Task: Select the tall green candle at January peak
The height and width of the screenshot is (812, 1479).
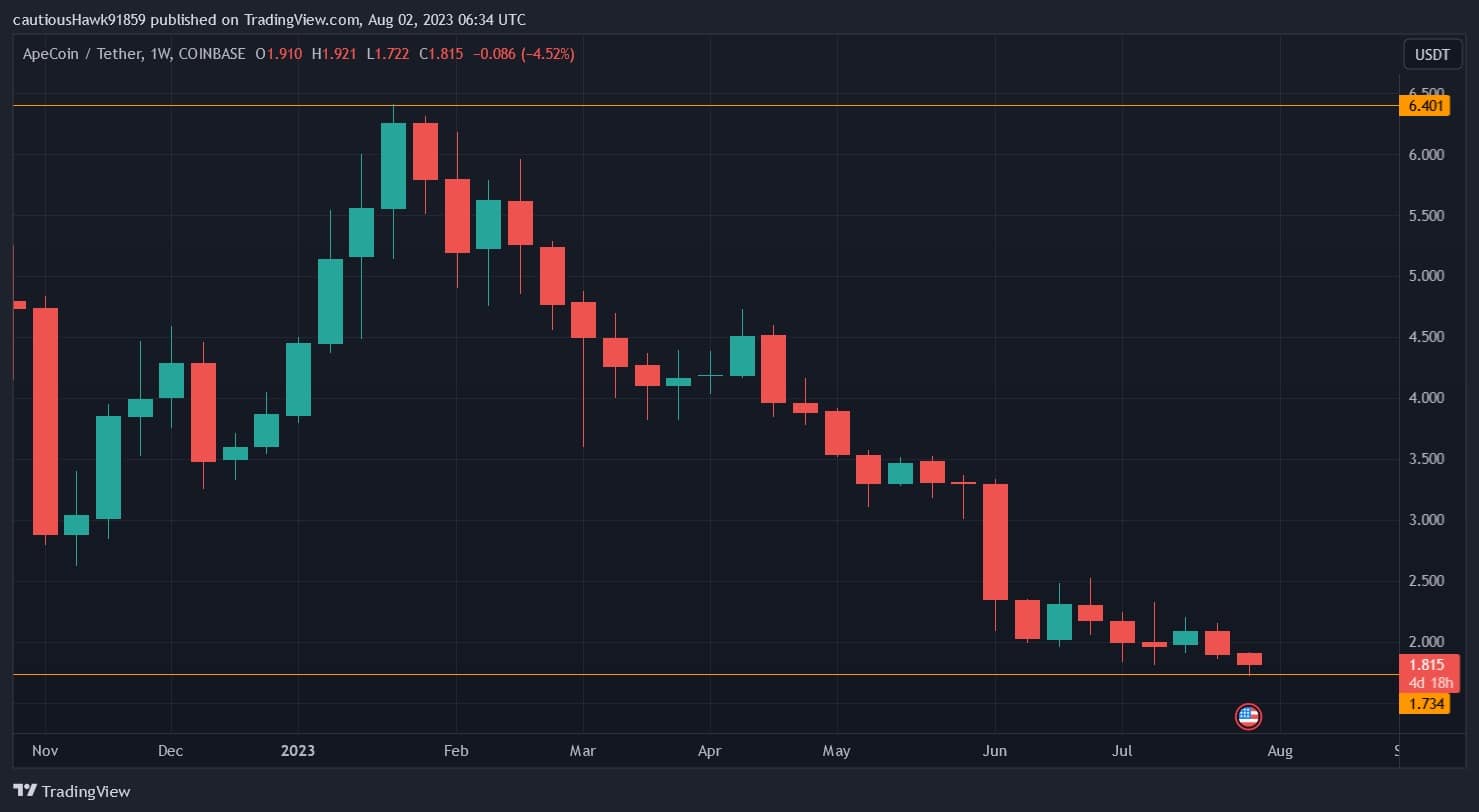Action: 393,166
